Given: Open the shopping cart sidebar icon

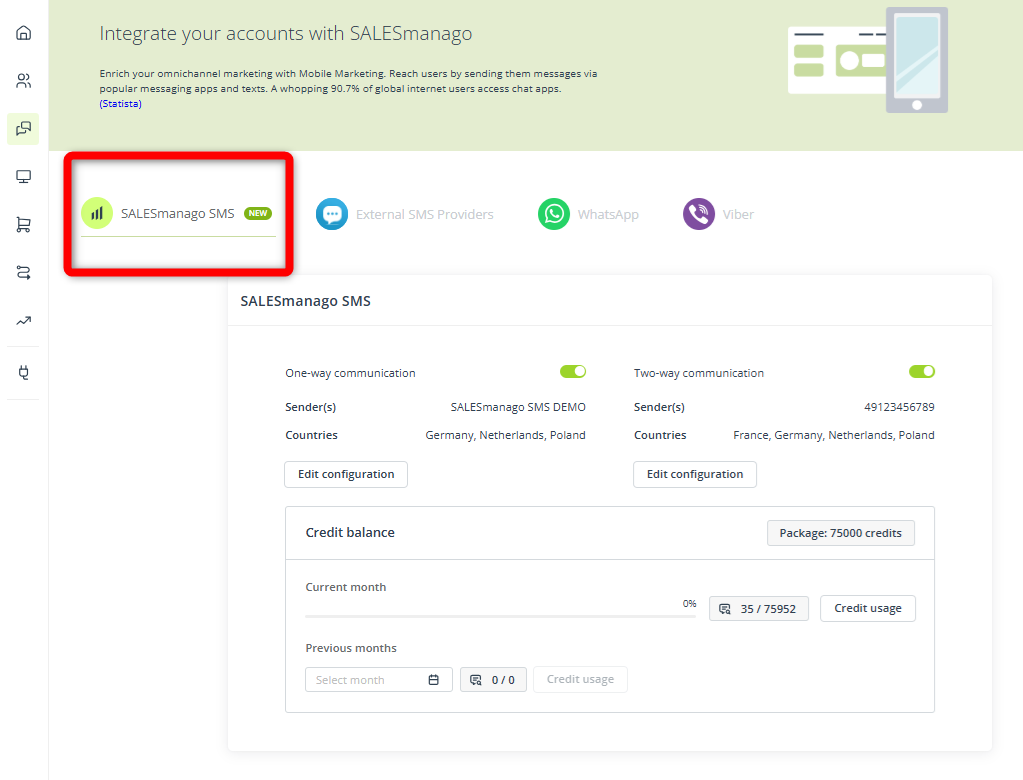Looking at the screenshot, I should tap(23, 225).
